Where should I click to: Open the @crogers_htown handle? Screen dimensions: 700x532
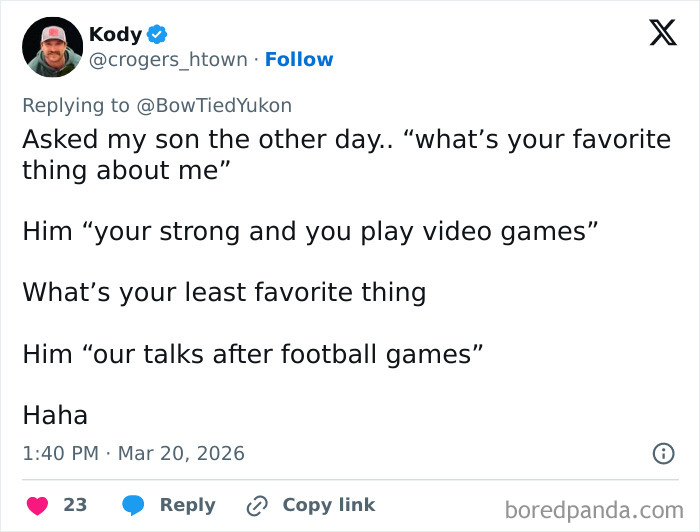coord(168,60)
